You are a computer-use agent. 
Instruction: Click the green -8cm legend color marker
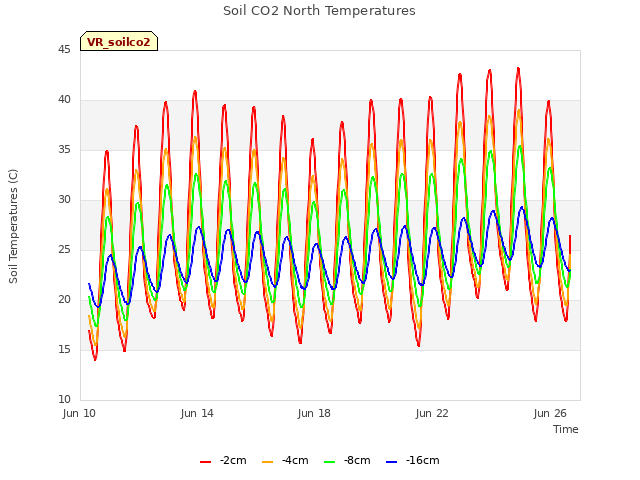click(x=329, y=462)
